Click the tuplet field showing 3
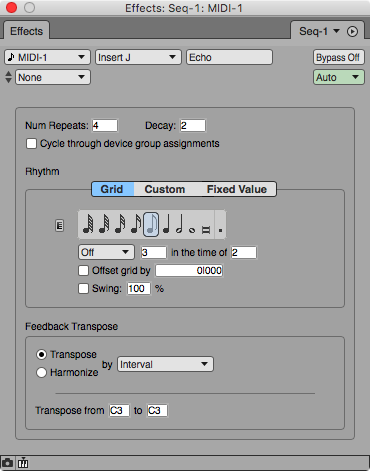 pos(153,252)
